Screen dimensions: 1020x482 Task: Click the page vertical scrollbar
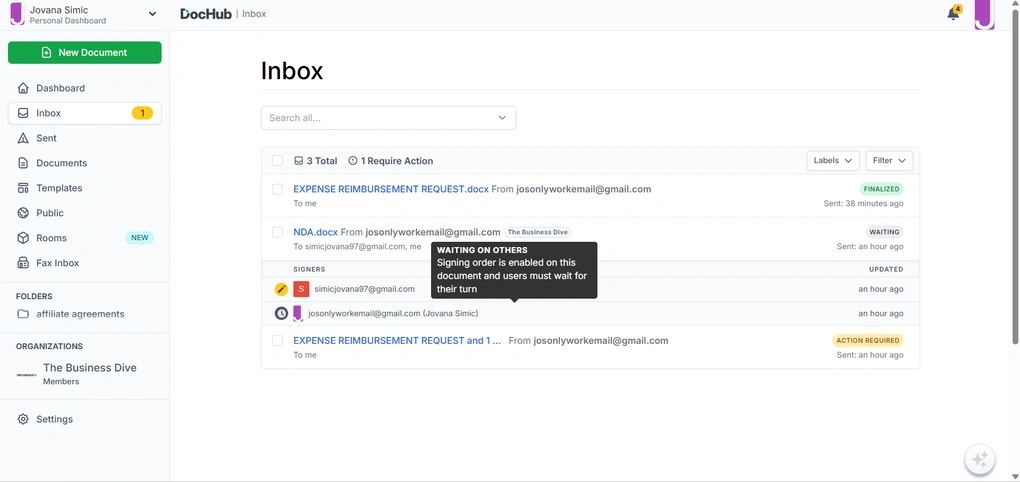(1015, 176)
